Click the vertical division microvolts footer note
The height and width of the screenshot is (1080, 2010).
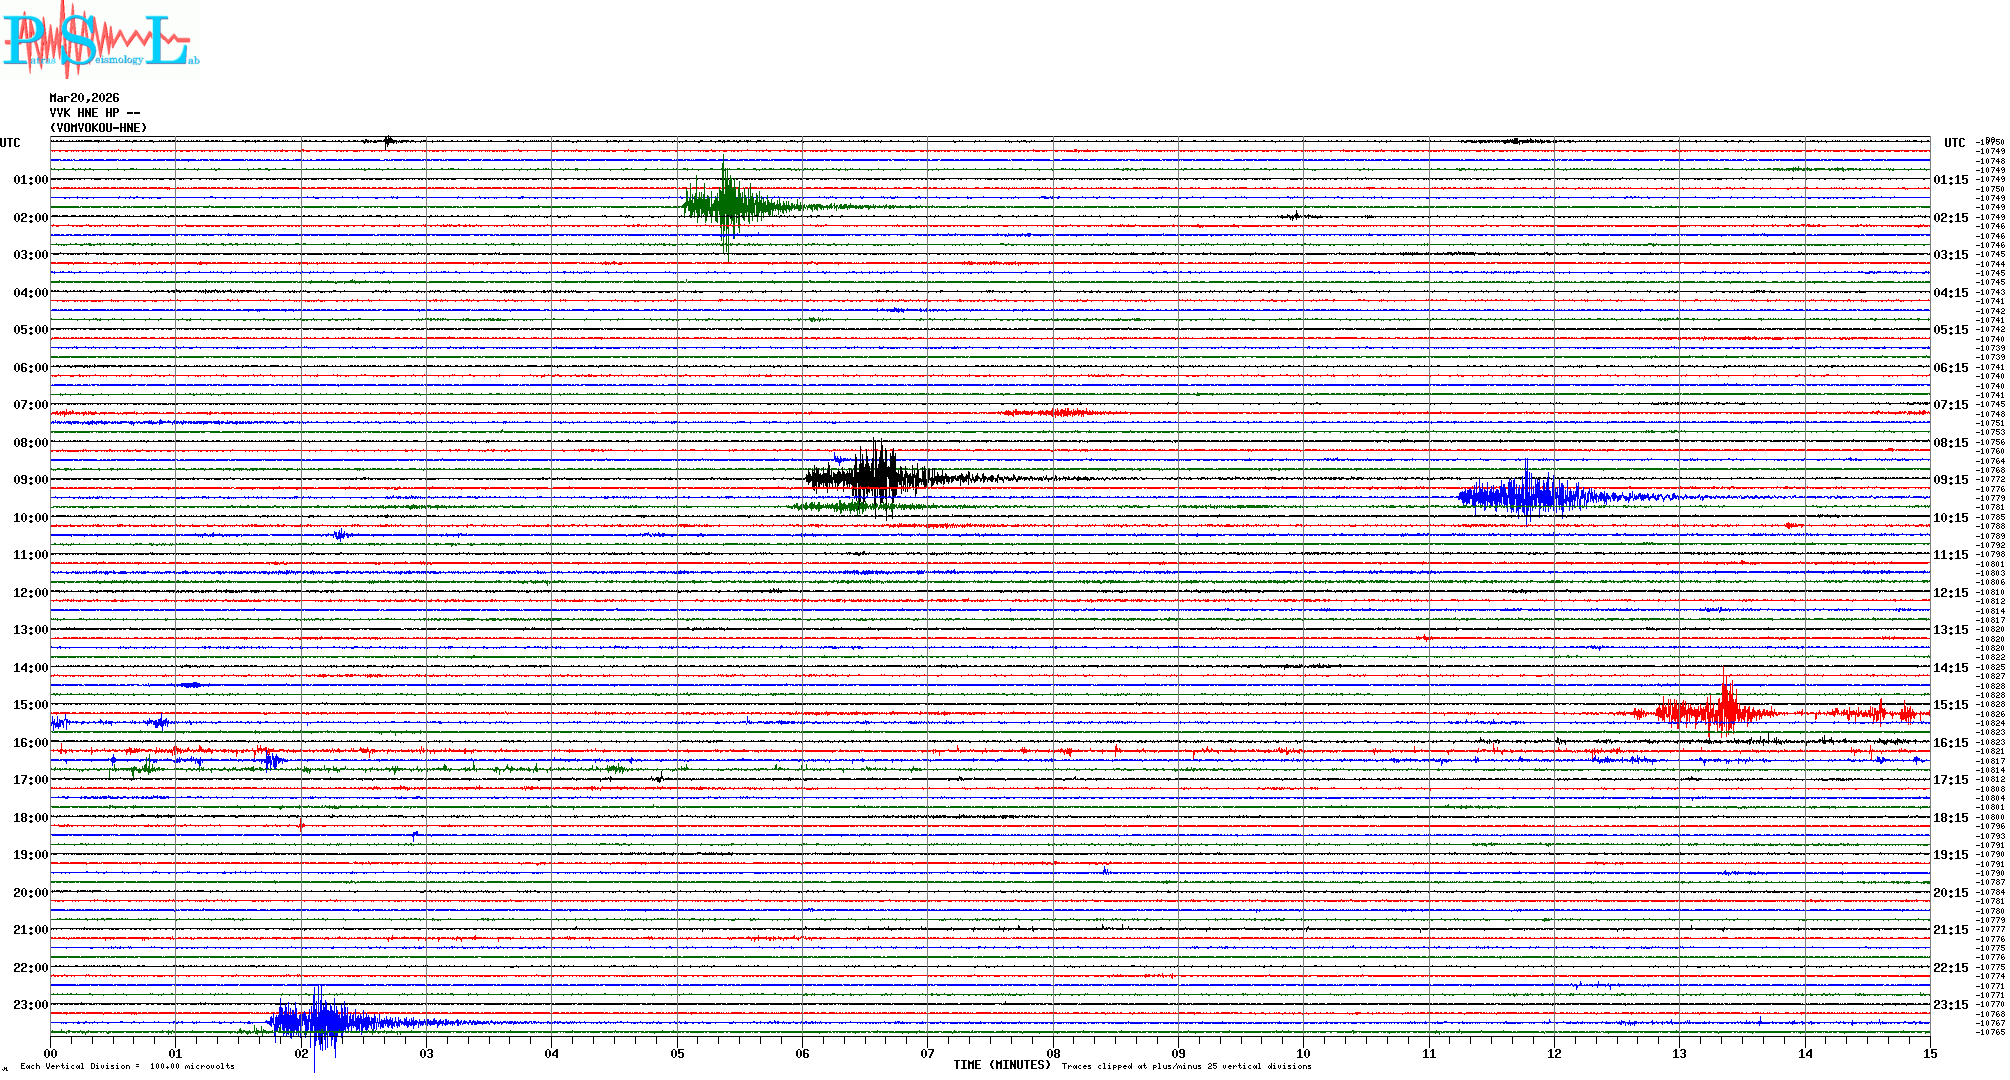(127, 1066)
